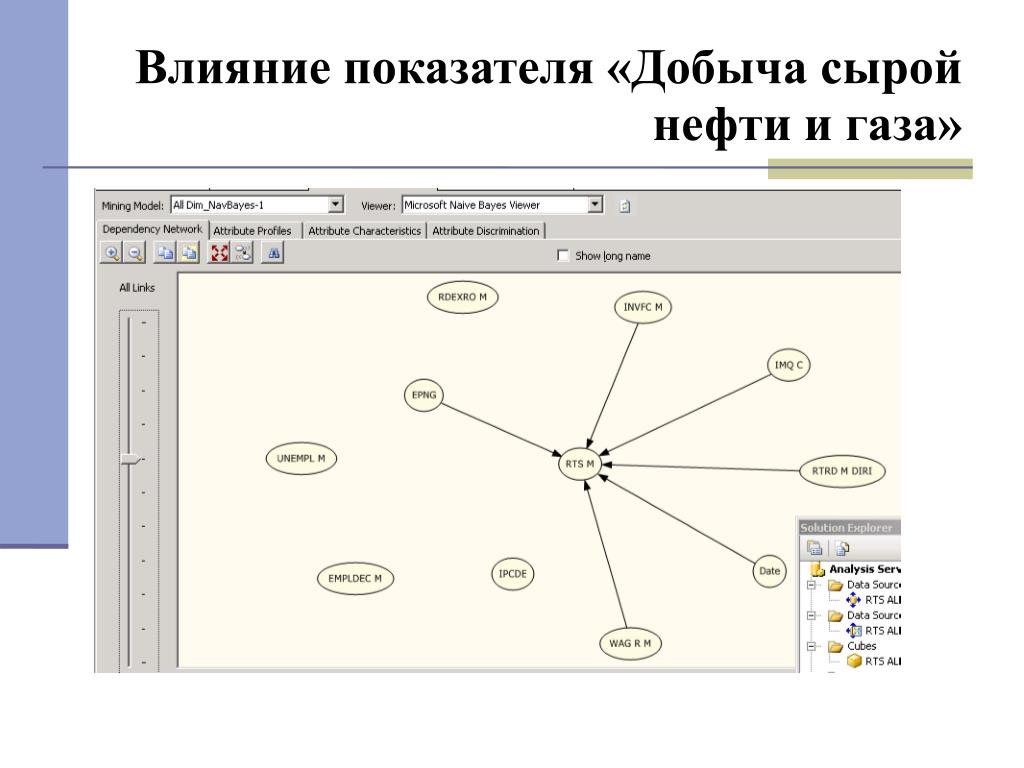Select the EMPLDEC M node
This screenshot has width=1024, height=768.
pyautogui.click(x=355, y=579)
